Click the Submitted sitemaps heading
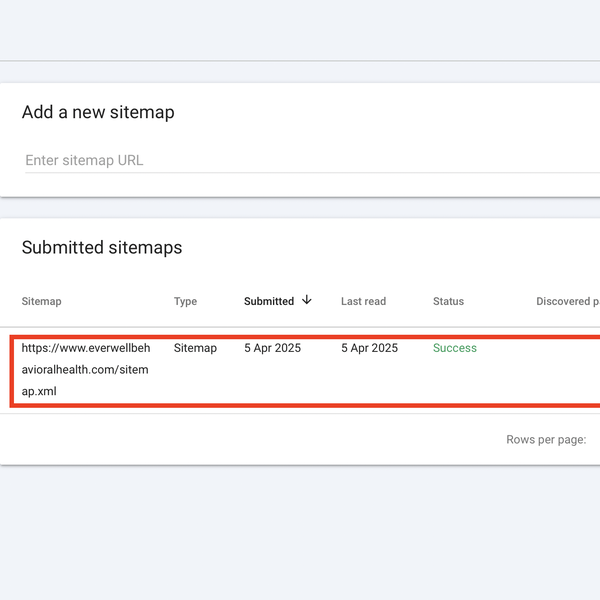The image size is (600, 600). click(x=102, y=247)
